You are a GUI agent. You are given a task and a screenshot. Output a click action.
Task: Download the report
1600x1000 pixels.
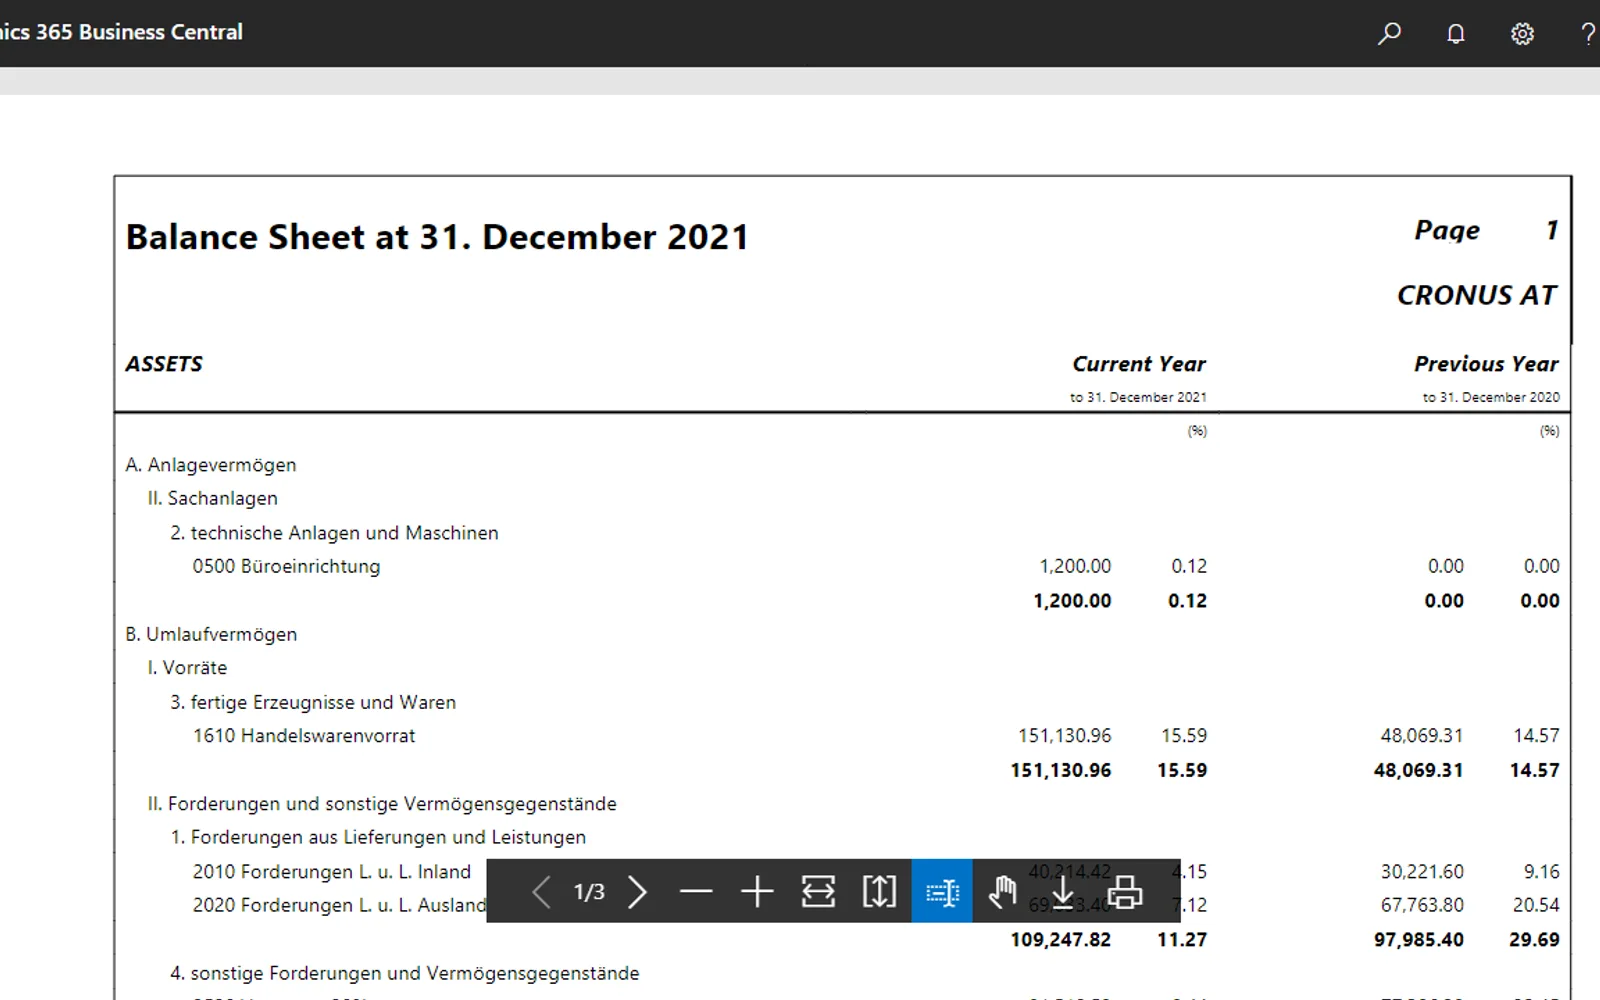[x=1063, y=891]
